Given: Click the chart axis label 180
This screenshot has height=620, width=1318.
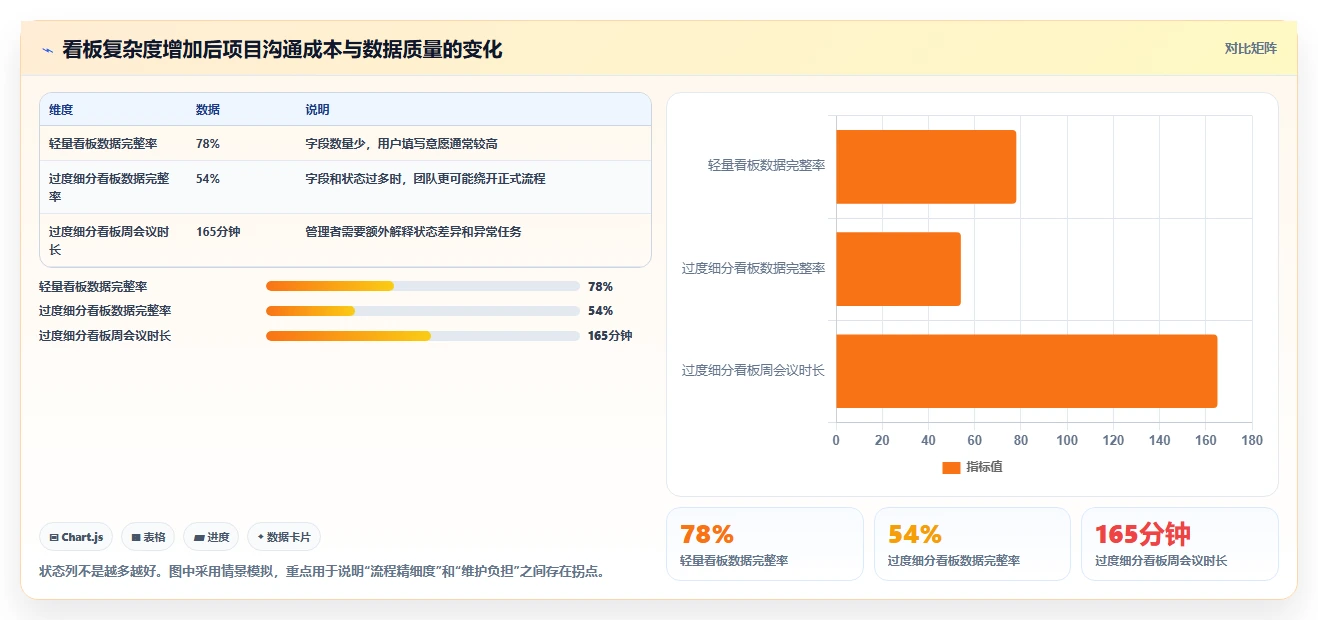Looking at the screenshot, I should point(1252,440).
